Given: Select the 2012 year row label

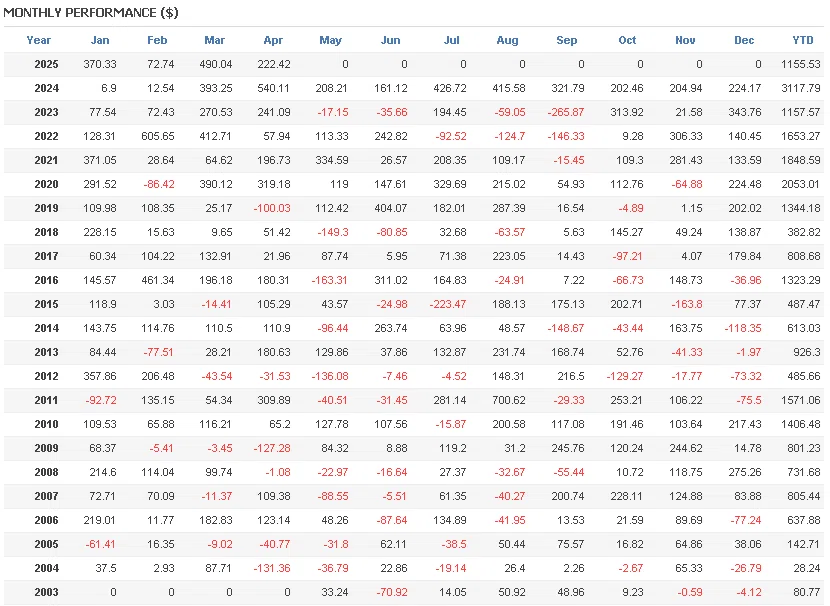Looking at the screenshot, I should pyautogui.click(x=46, y=376).
